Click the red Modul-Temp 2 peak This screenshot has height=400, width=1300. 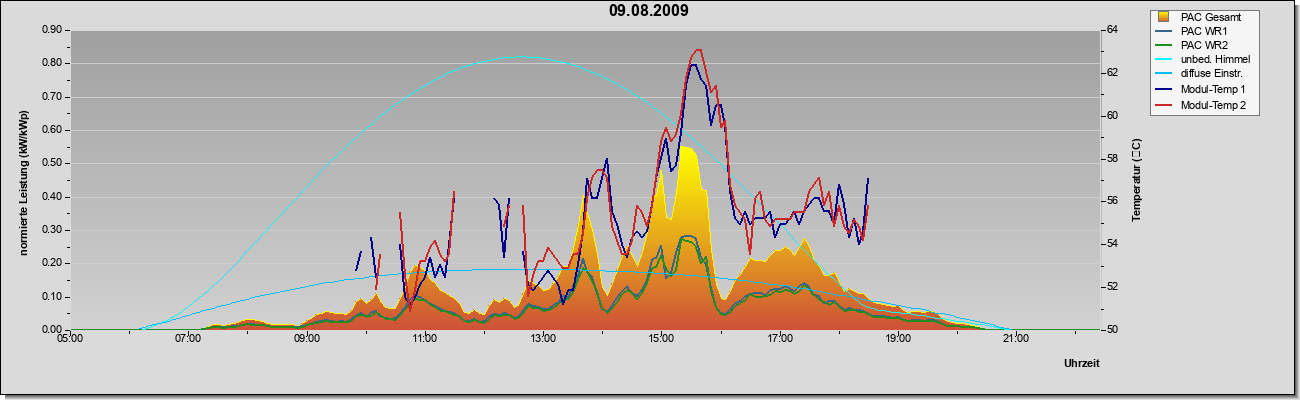tap(698, 50)
